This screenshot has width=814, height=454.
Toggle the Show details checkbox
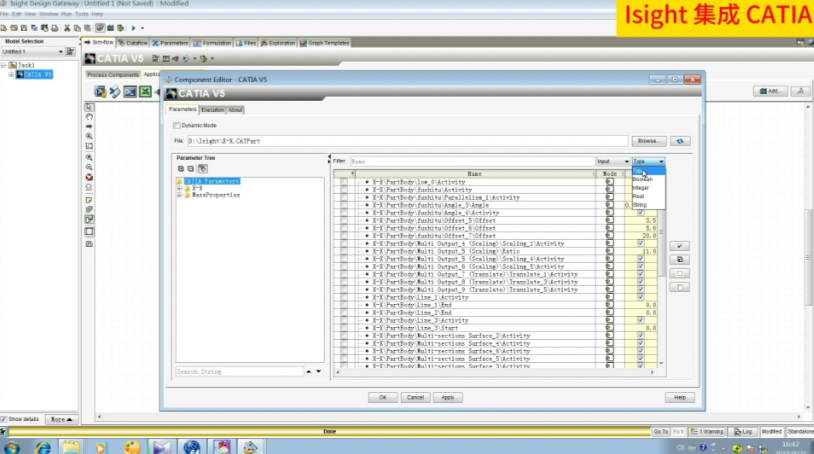tap(4, 419)
